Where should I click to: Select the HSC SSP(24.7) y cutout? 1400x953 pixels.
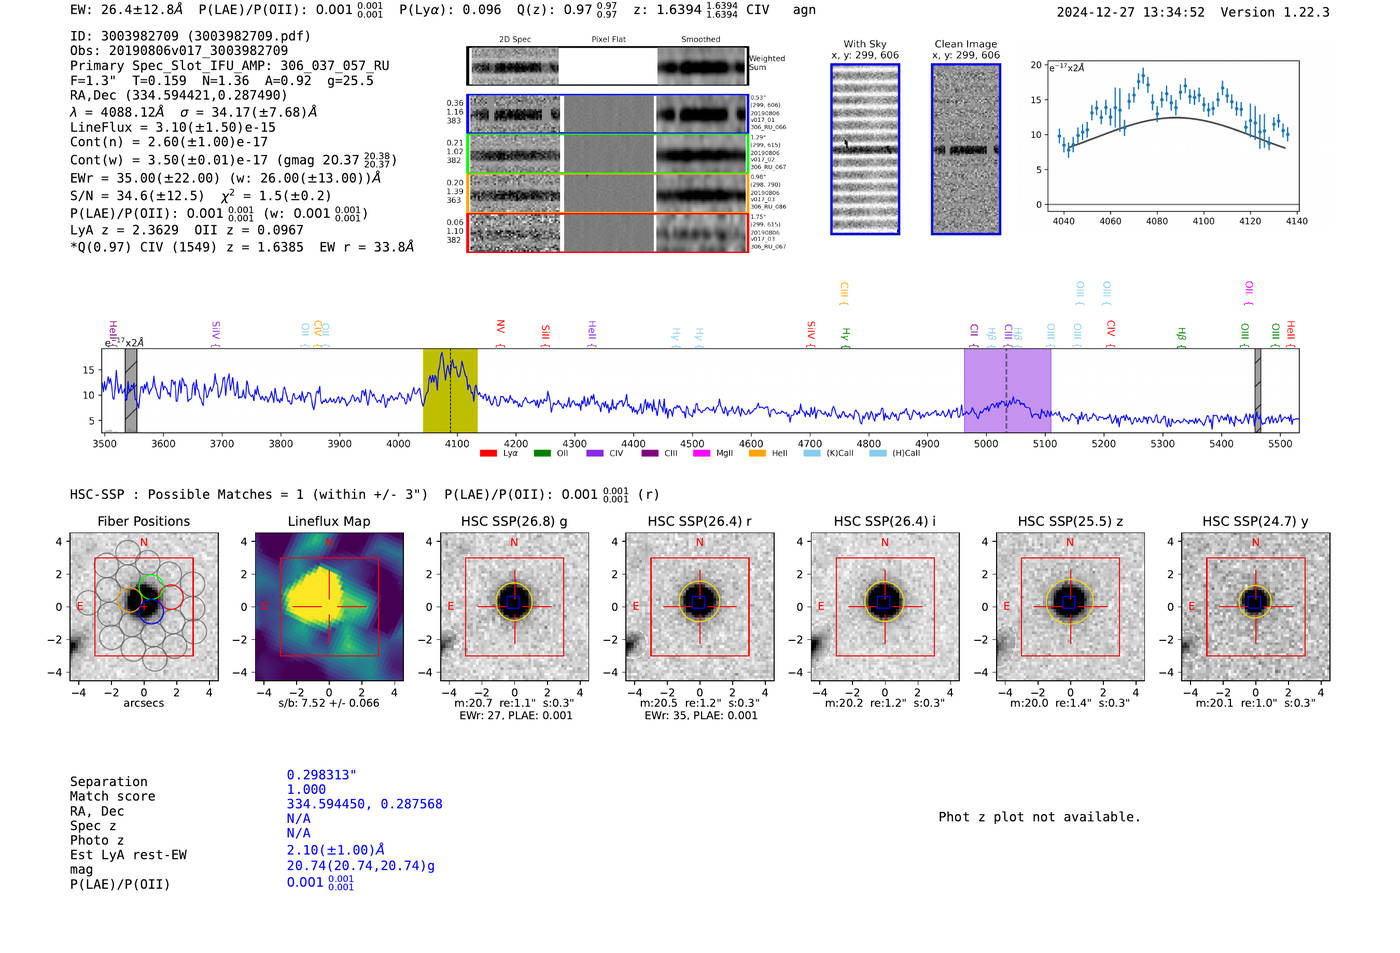pos(1255,607)
